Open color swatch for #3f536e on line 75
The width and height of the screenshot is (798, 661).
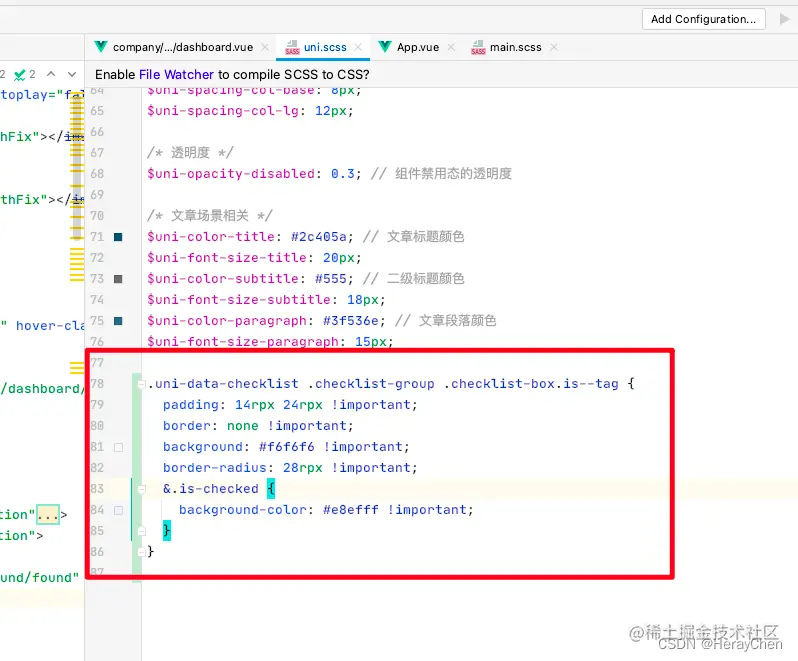pos(118,321)
